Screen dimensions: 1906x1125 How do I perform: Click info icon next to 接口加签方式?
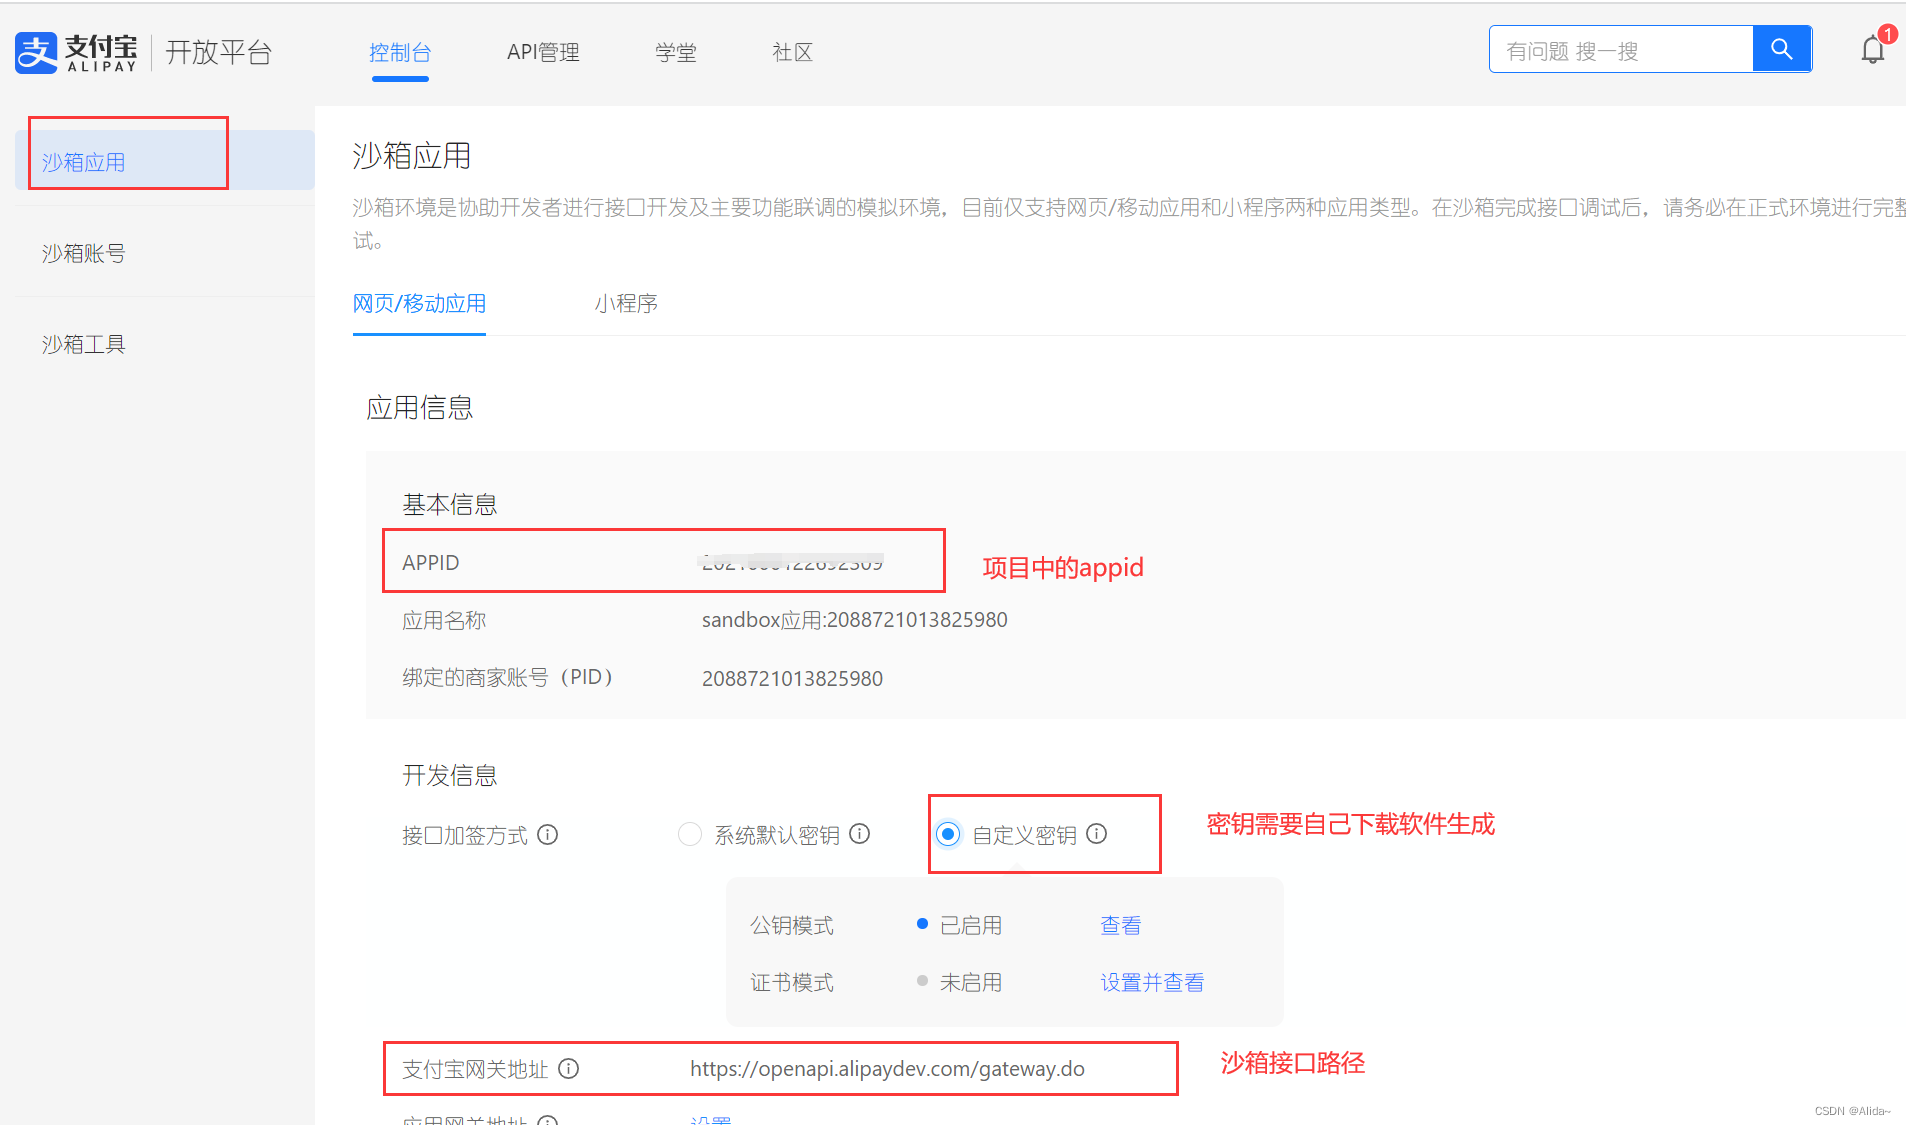tap(547, 834)
